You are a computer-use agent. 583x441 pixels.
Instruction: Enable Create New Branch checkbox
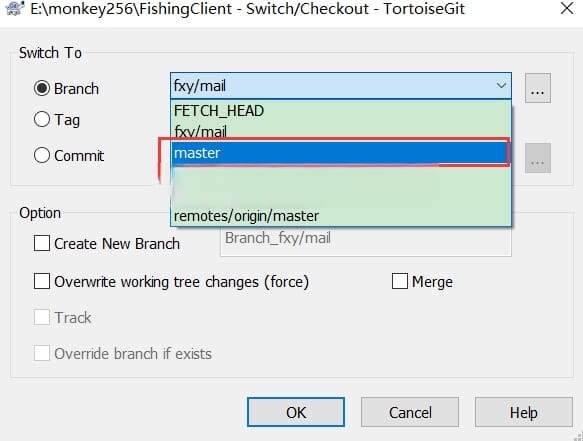click(42, 244)
